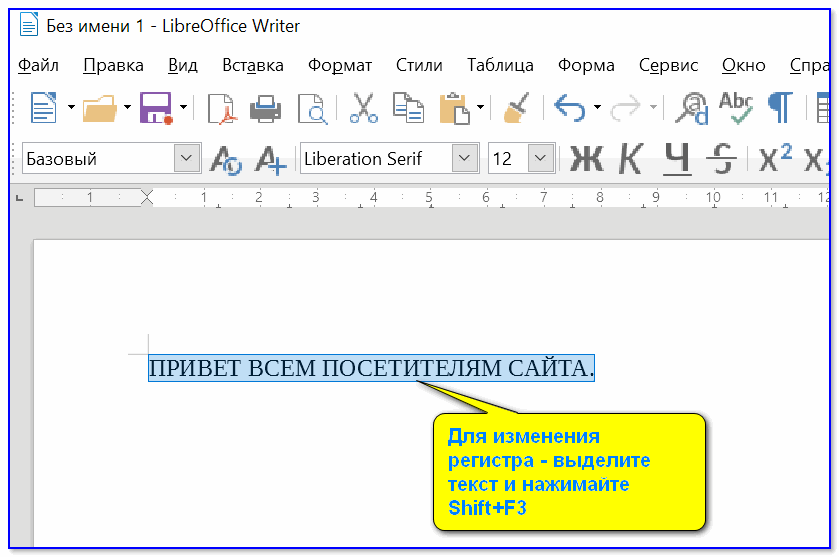
Task: Export document as PDF icon
Action: click(222, 107)
